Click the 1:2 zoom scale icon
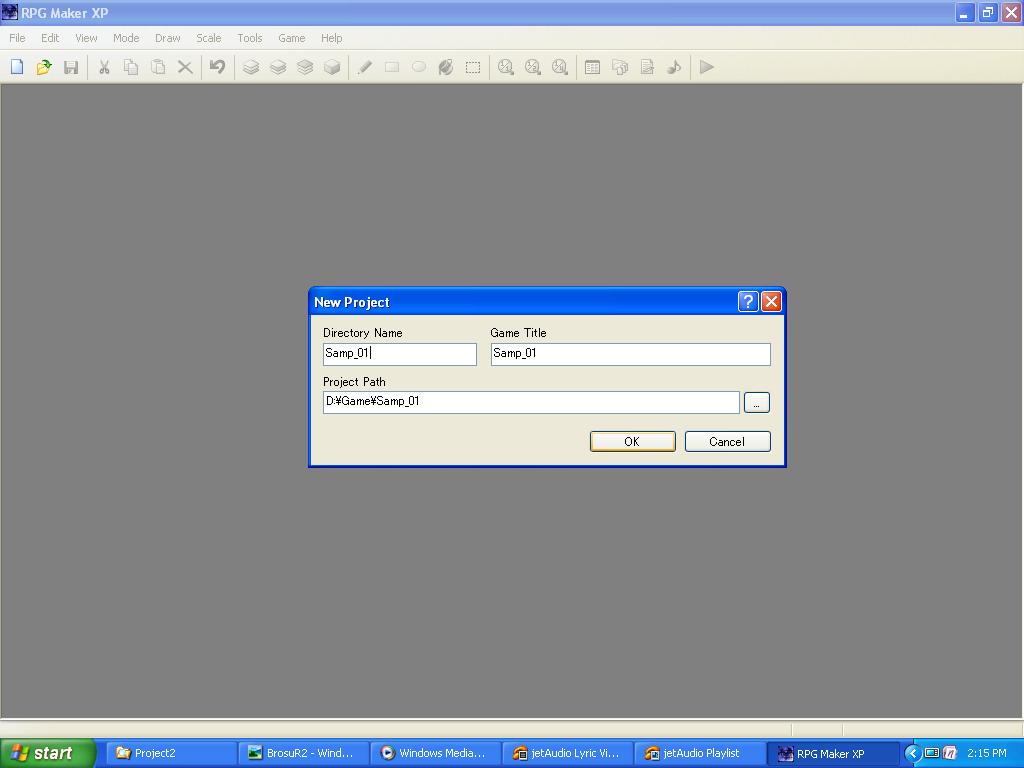The image size is (1024, 768). point(533,67)
